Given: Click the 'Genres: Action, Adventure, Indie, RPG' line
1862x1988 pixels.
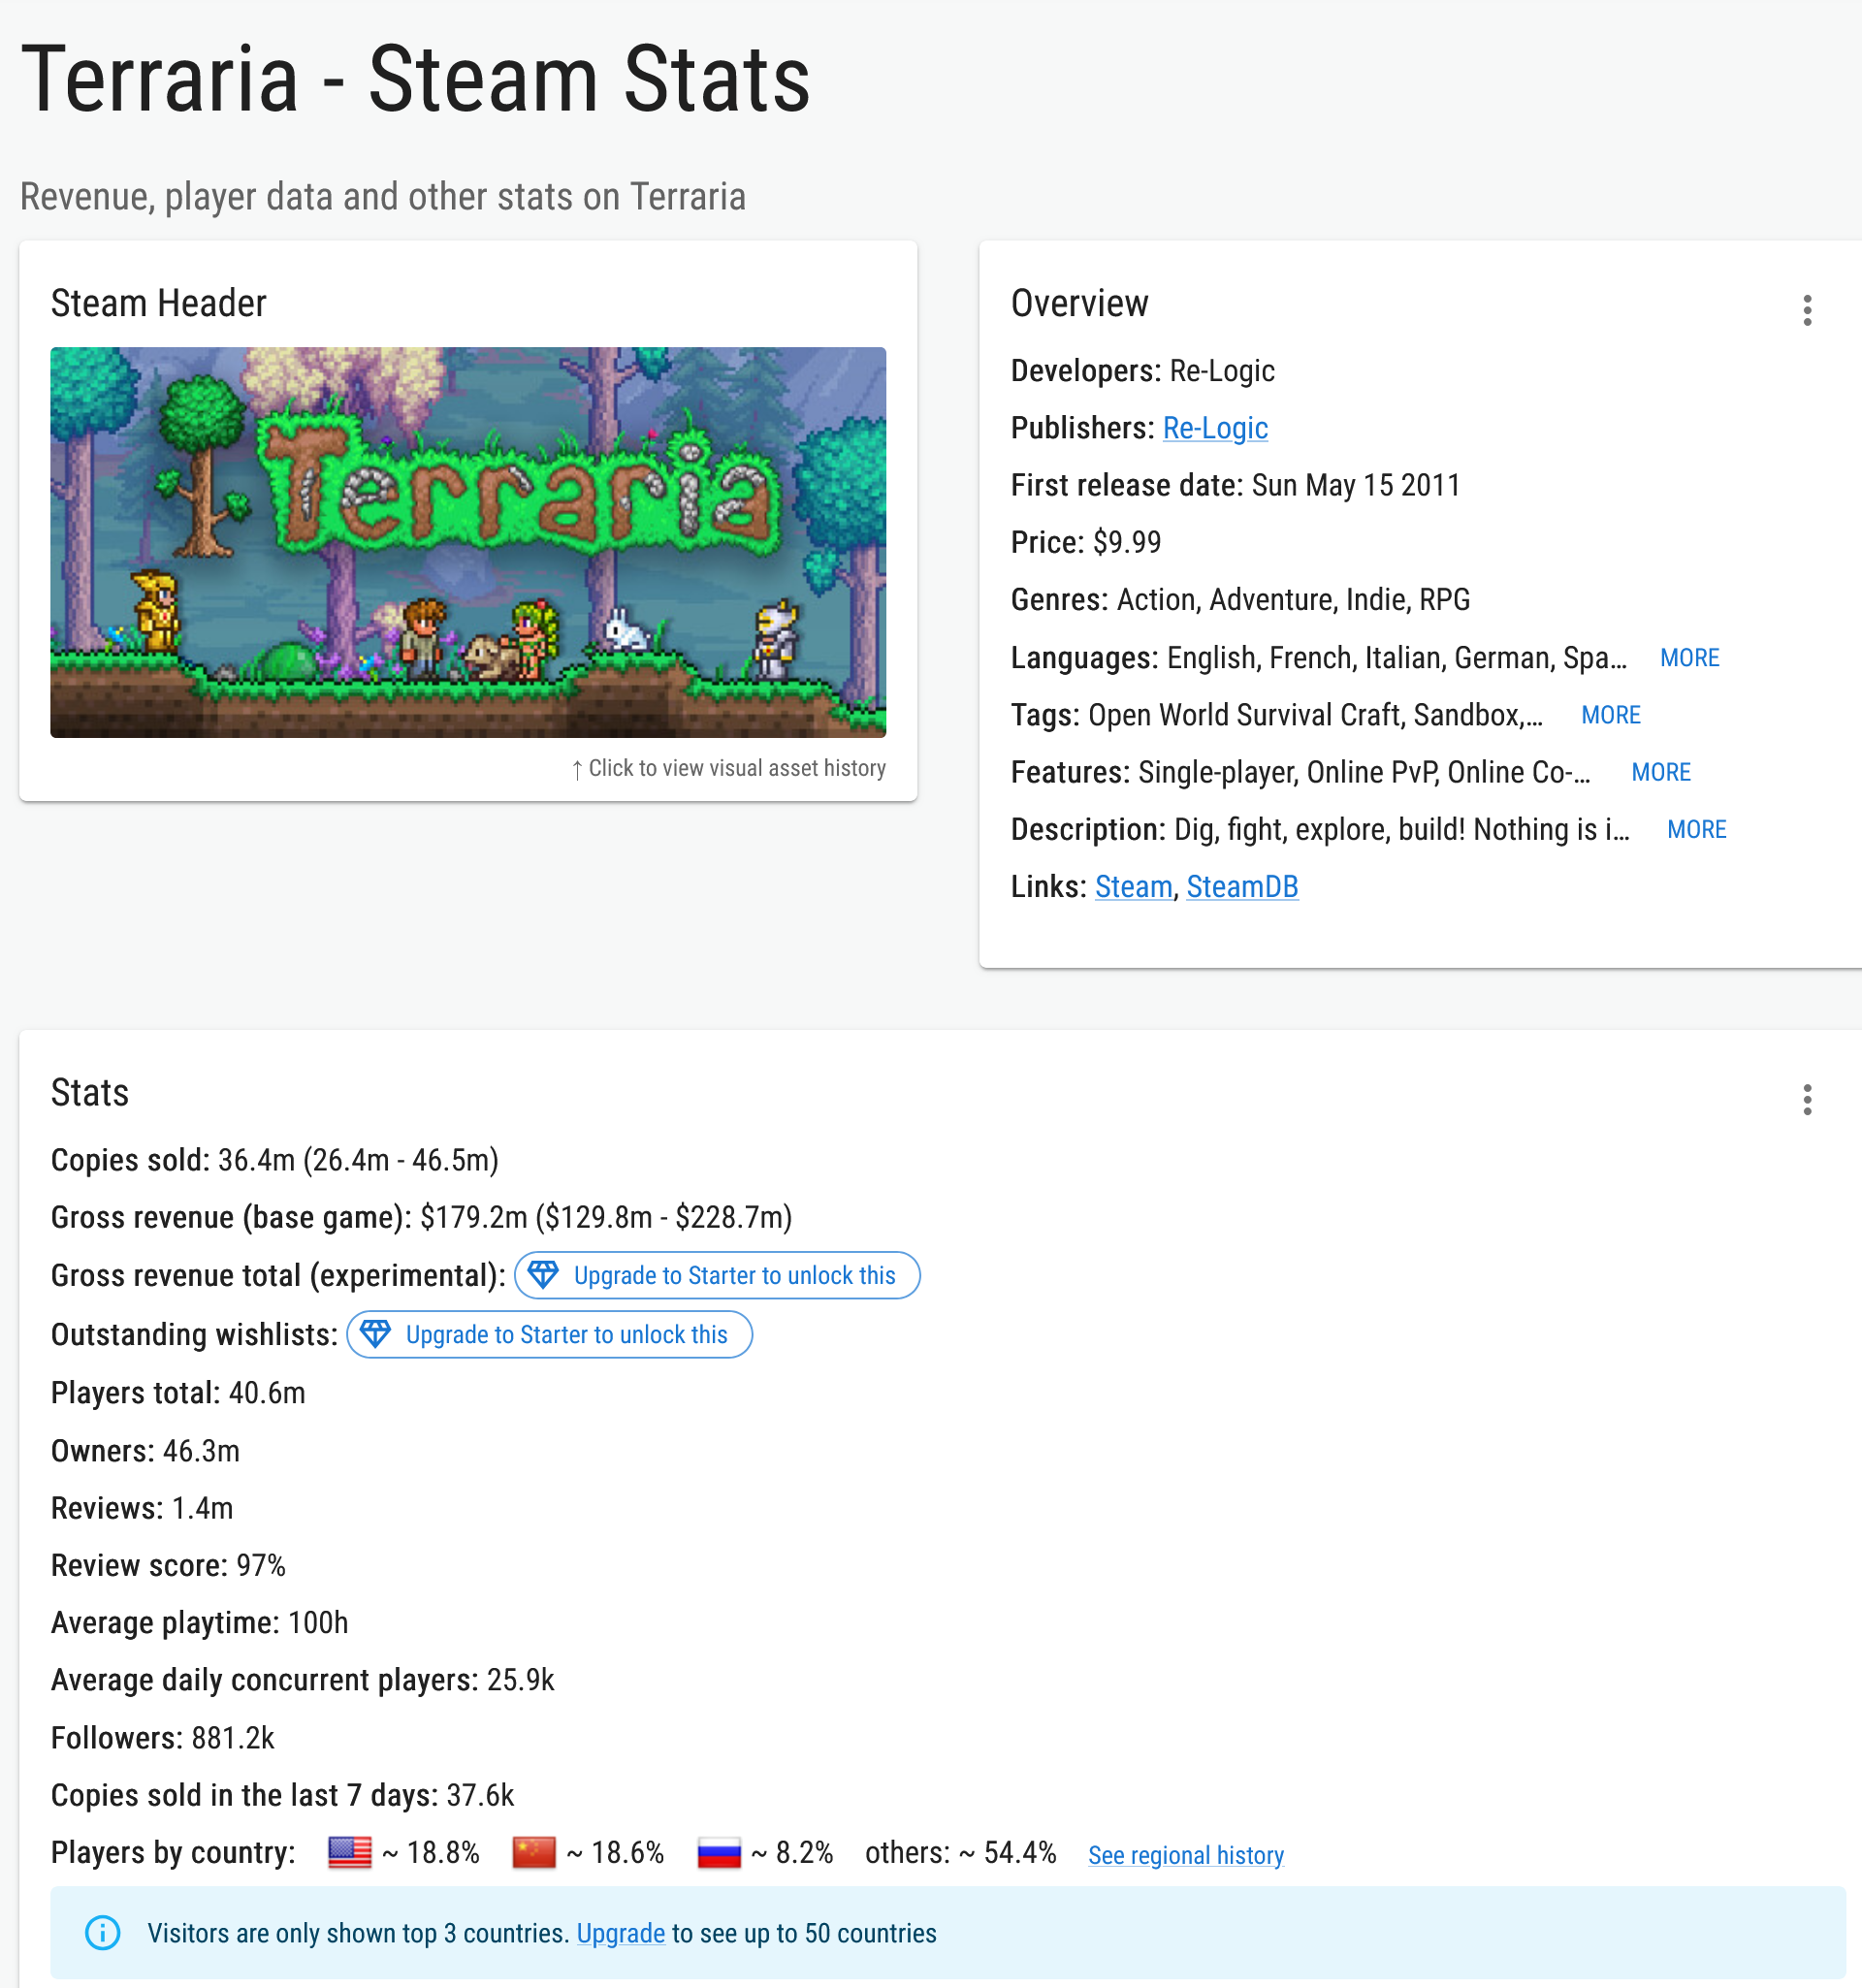Looking at the screenshot, I should 1239,599.
